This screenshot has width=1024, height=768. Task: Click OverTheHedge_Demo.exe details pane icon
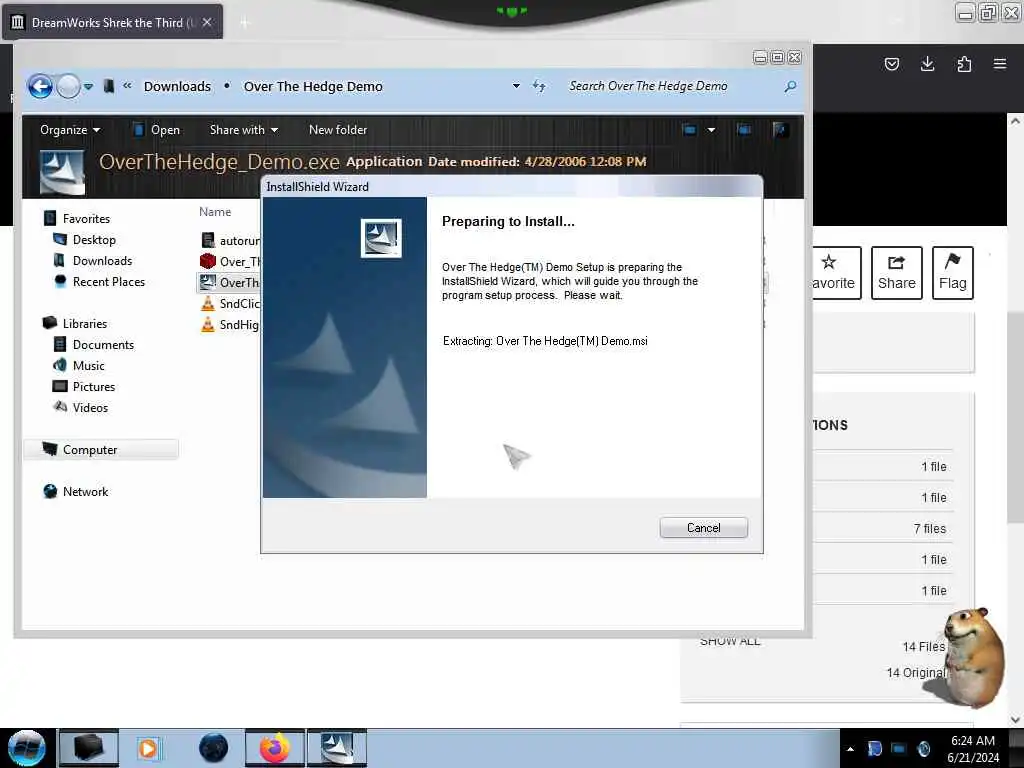coord(62,172)
